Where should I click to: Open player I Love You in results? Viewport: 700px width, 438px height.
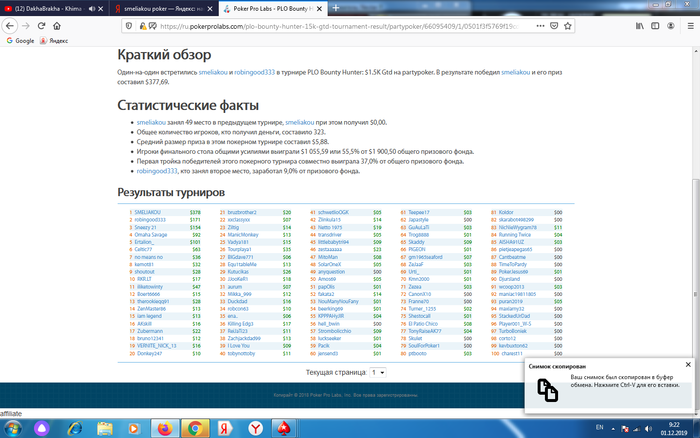[x=238, y=346]
